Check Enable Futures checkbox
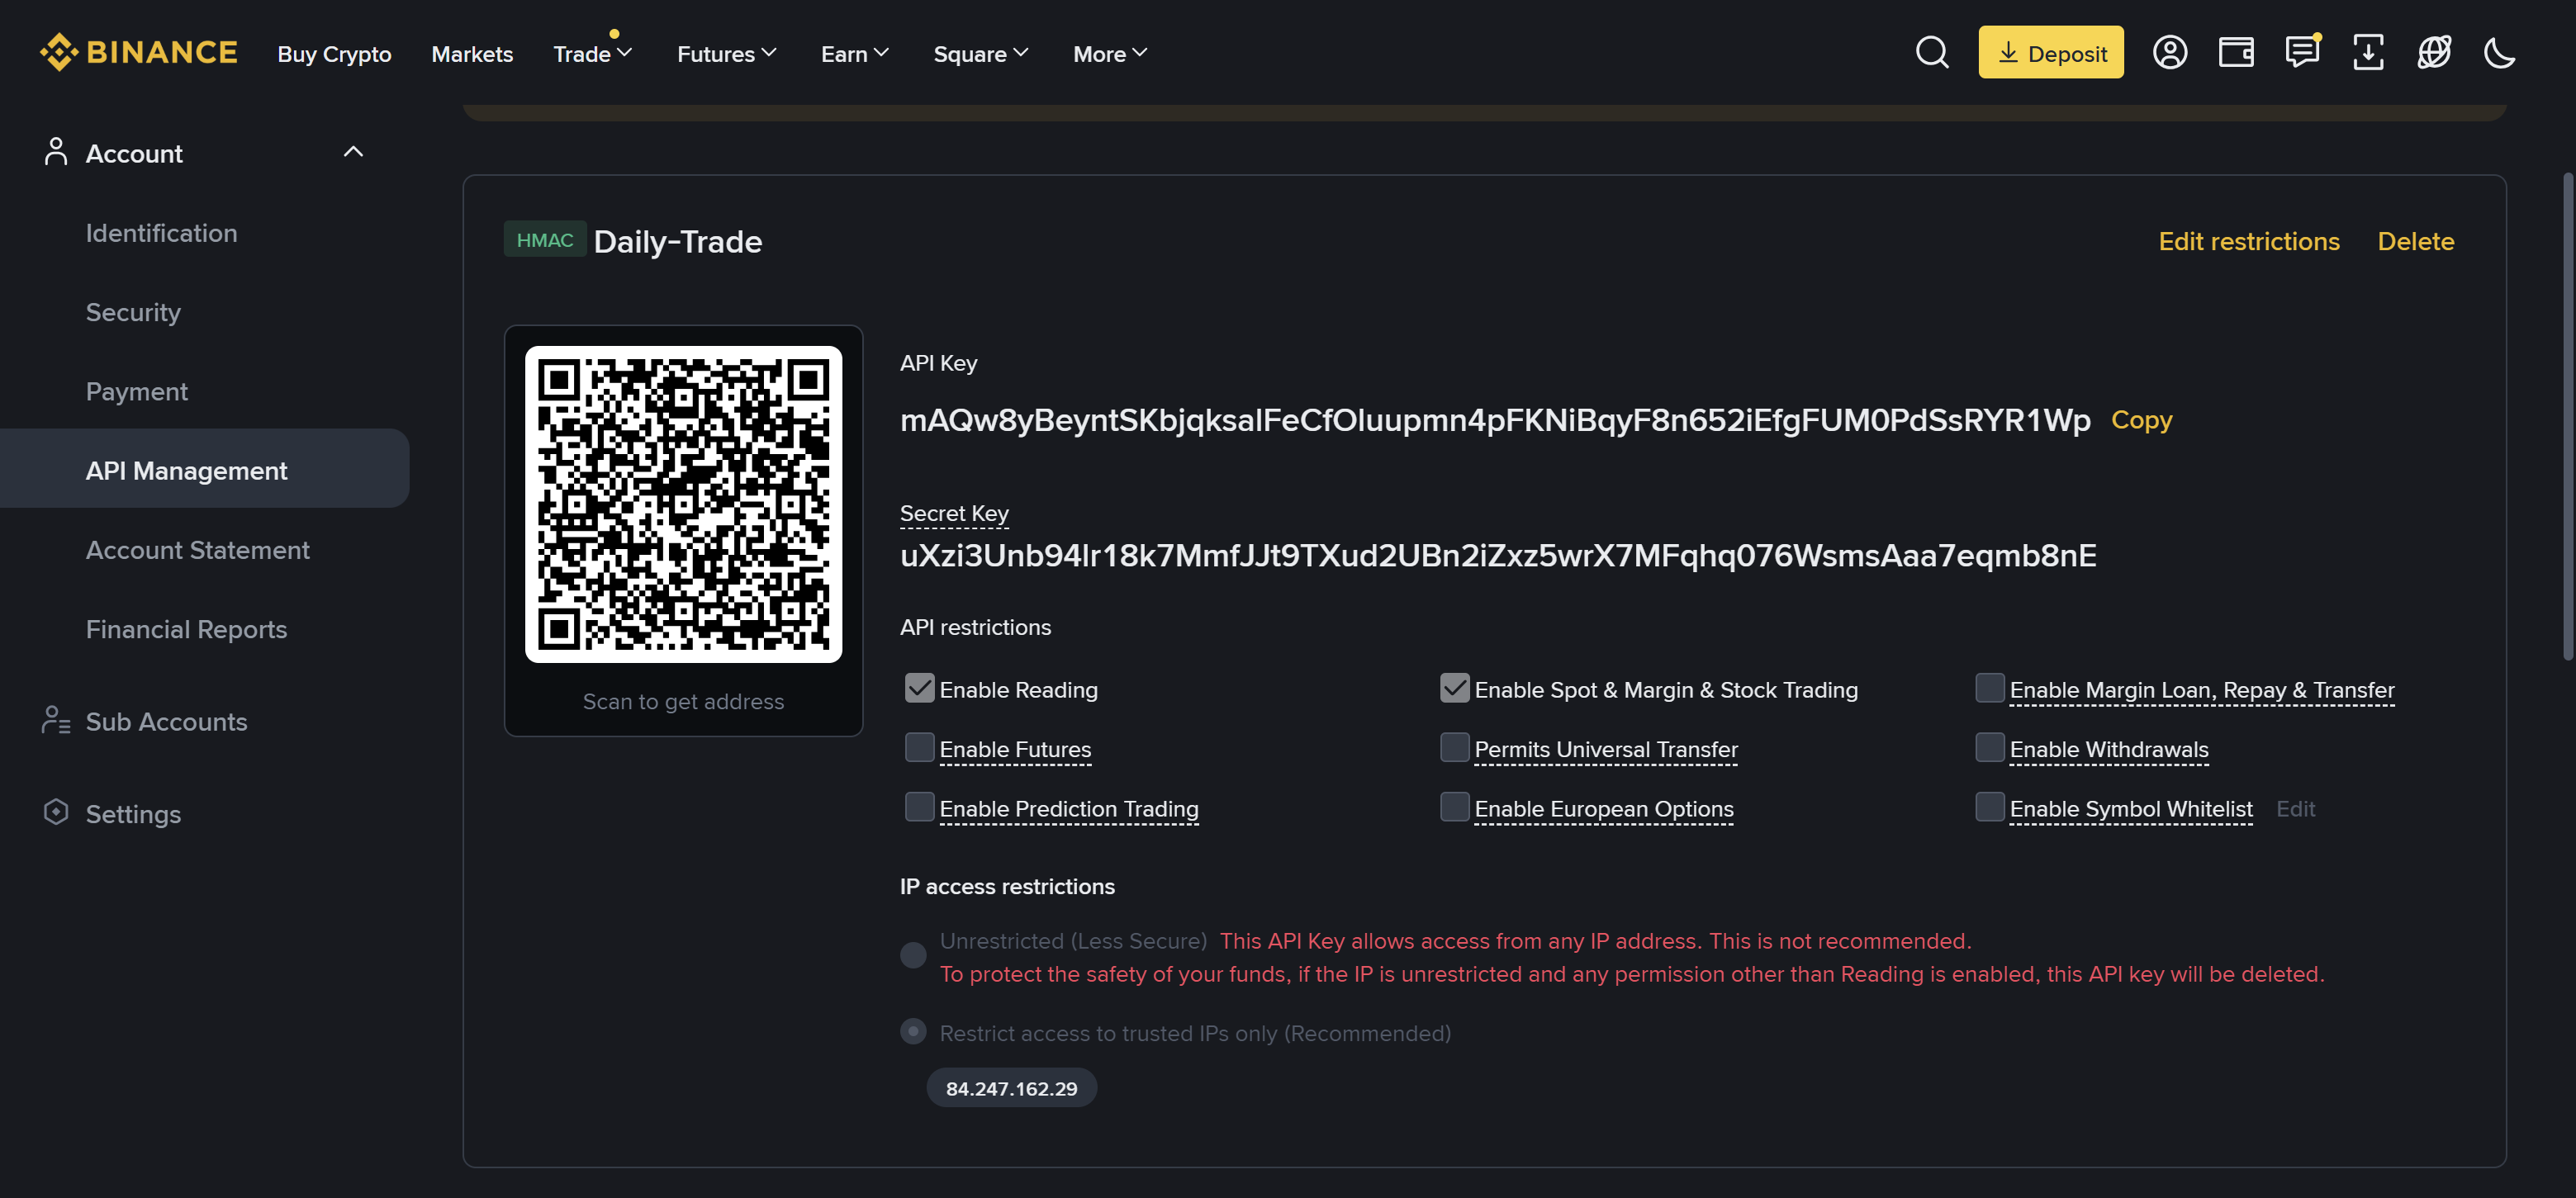2576x1198 pixels. (x=919, y=747)
